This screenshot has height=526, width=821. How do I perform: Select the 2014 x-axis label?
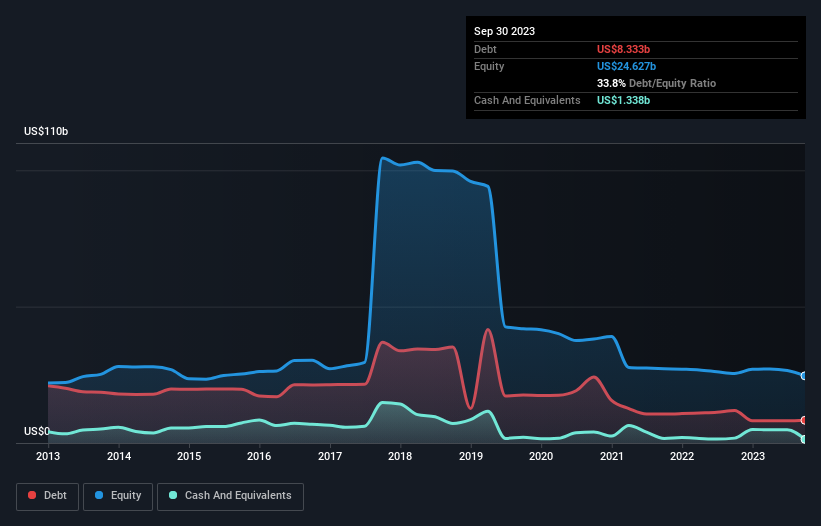pyautogui.click(x=119, y=456)
